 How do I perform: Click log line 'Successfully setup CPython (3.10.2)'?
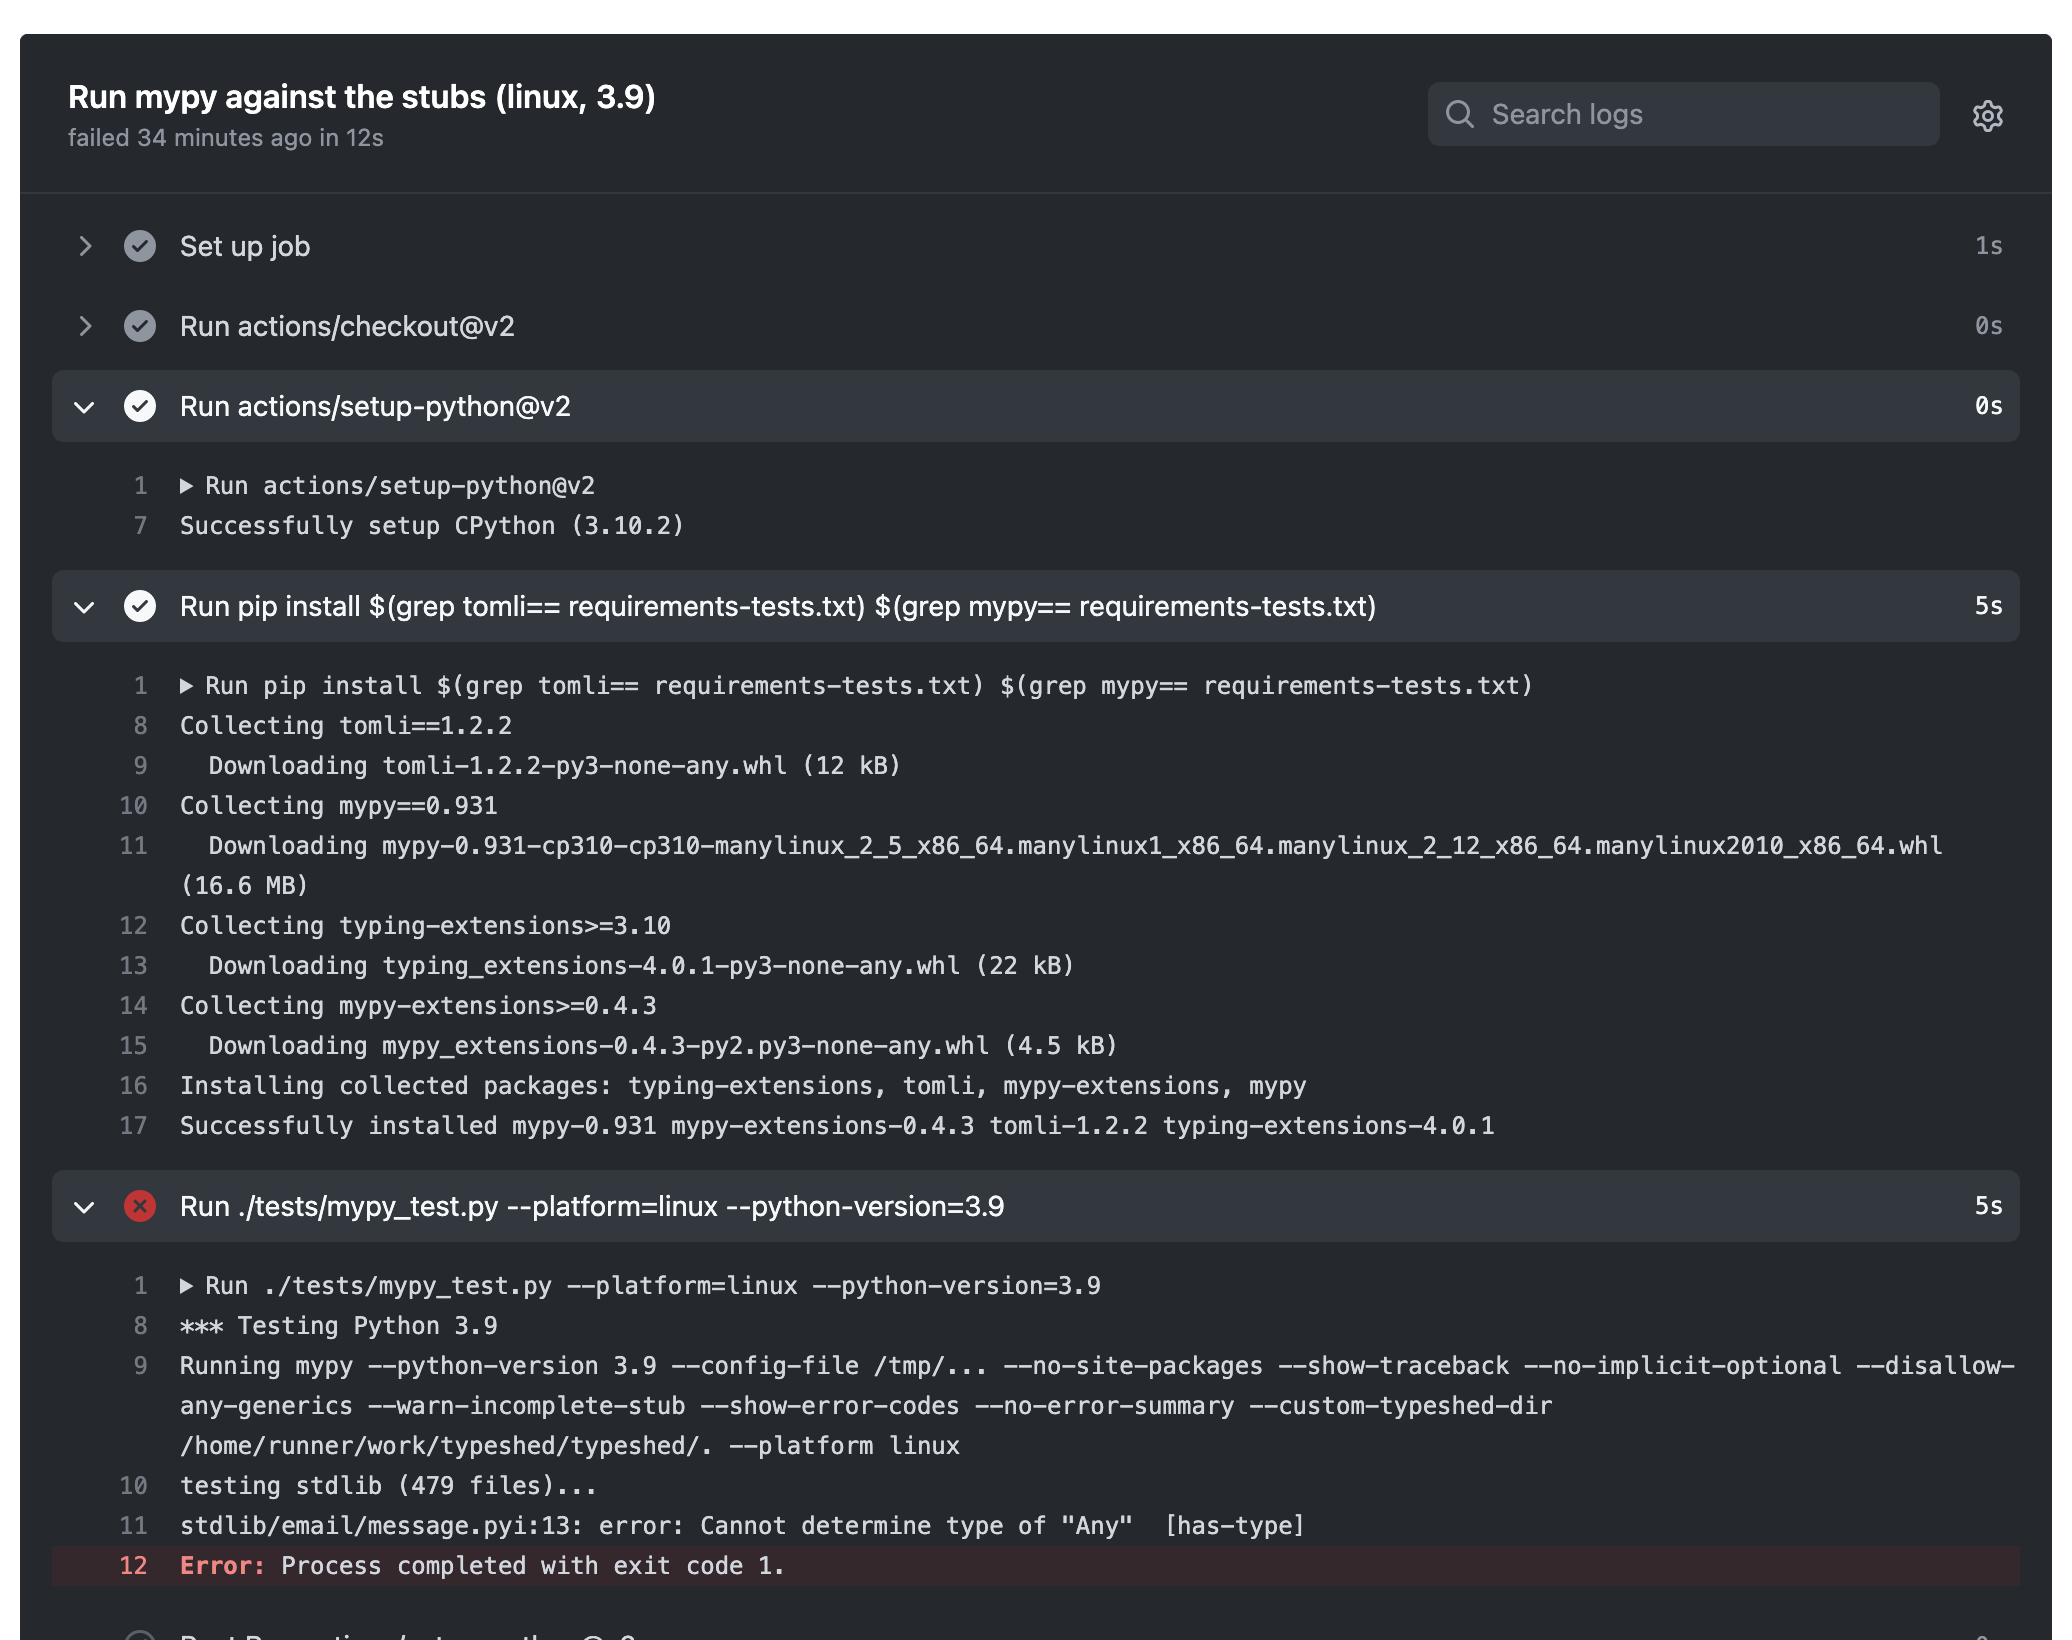pyautogui.click(x=432, y=526)
